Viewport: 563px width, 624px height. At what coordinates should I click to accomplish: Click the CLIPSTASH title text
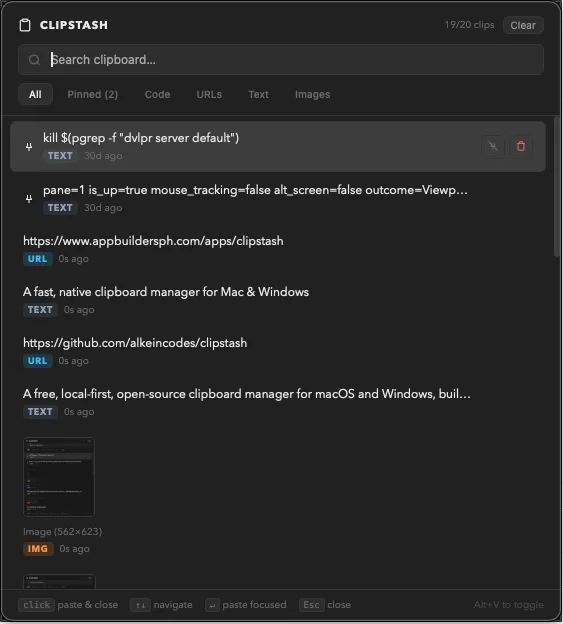pos(74,25)
